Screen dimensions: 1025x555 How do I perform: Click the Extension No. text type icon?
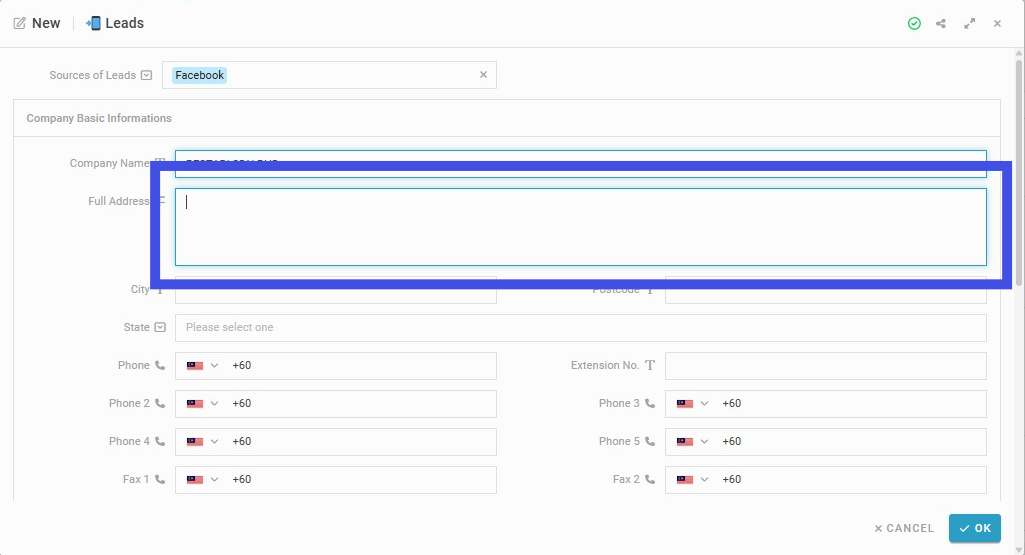click(x=649, y=365)
